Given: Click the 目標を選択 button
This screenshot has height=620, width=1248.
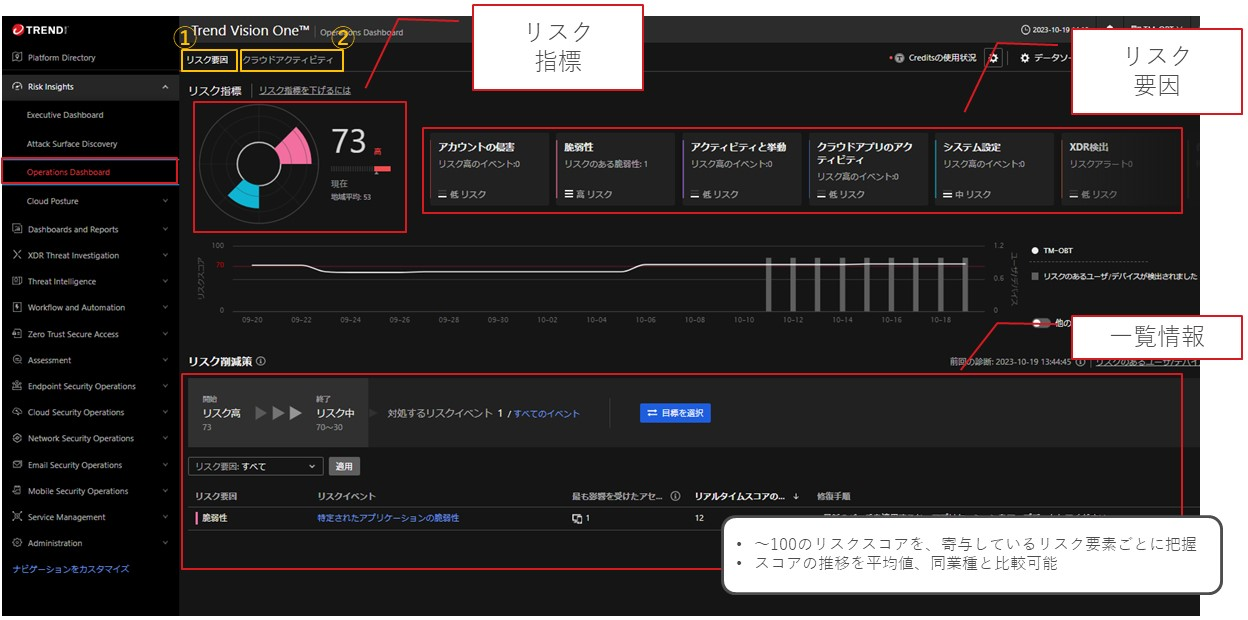Looking at the screenshot, I should [675, 412].
